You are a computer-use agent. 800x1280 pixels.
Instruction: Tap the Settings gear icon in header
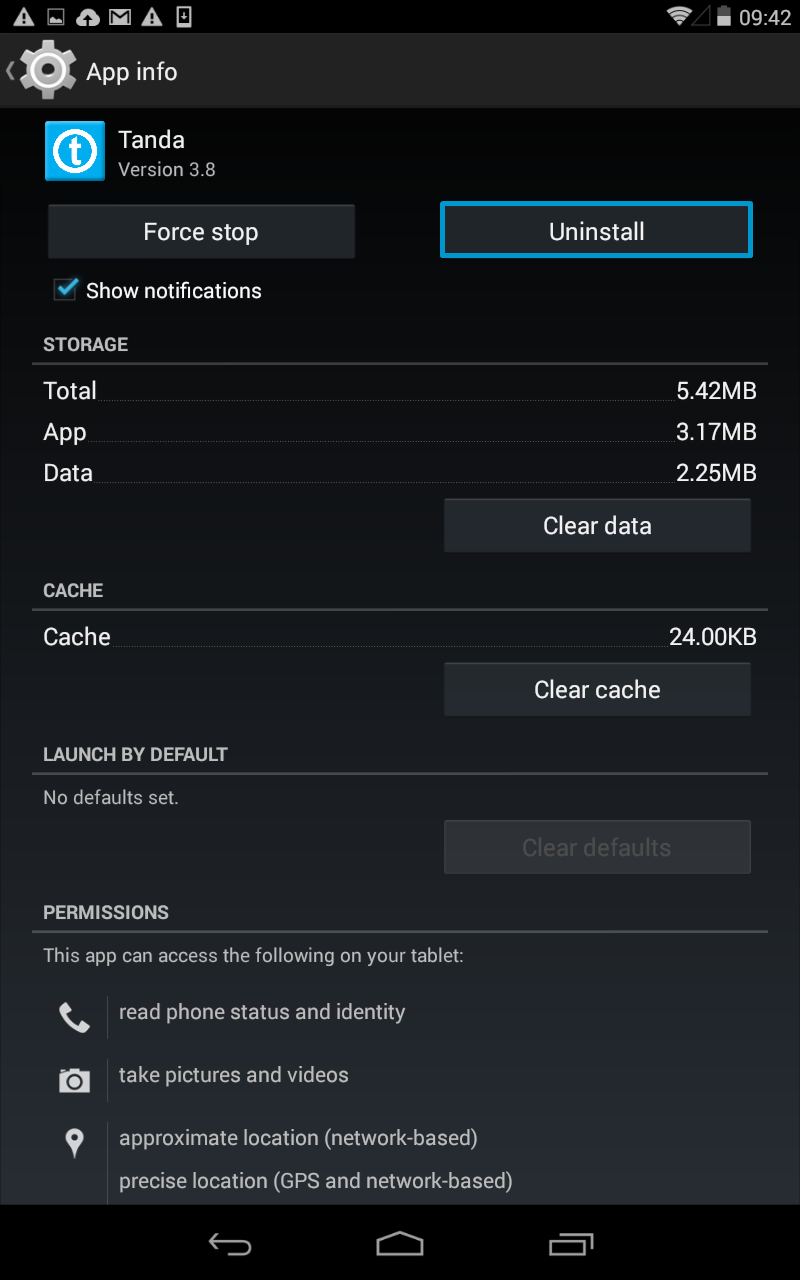pyautogui.click(x=48, y=70)
